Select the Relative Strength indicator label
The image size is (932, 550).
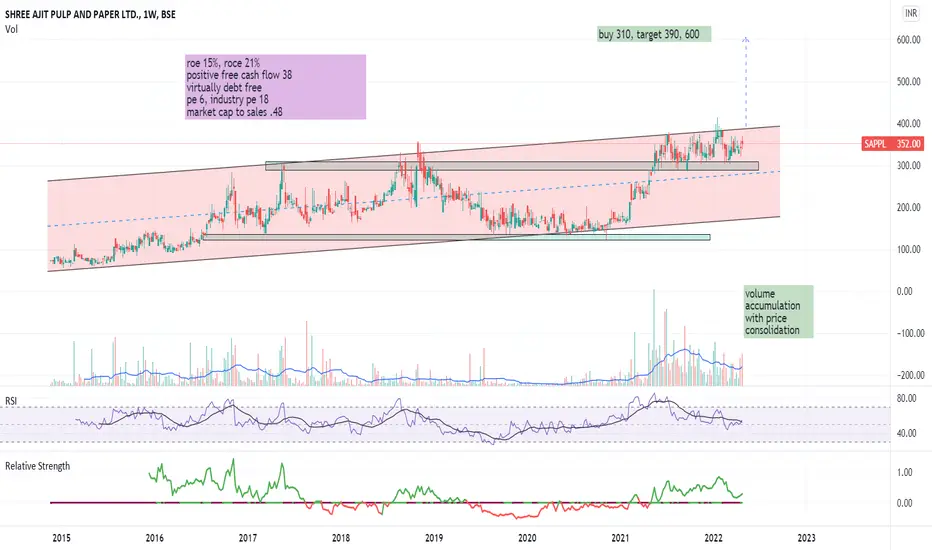point(37,466)
